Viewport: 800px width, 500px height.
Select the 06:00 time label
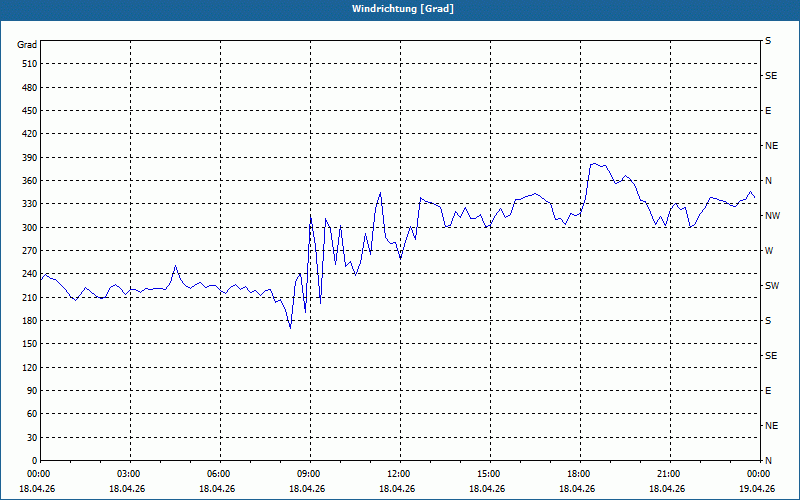[x=220, y=474]
